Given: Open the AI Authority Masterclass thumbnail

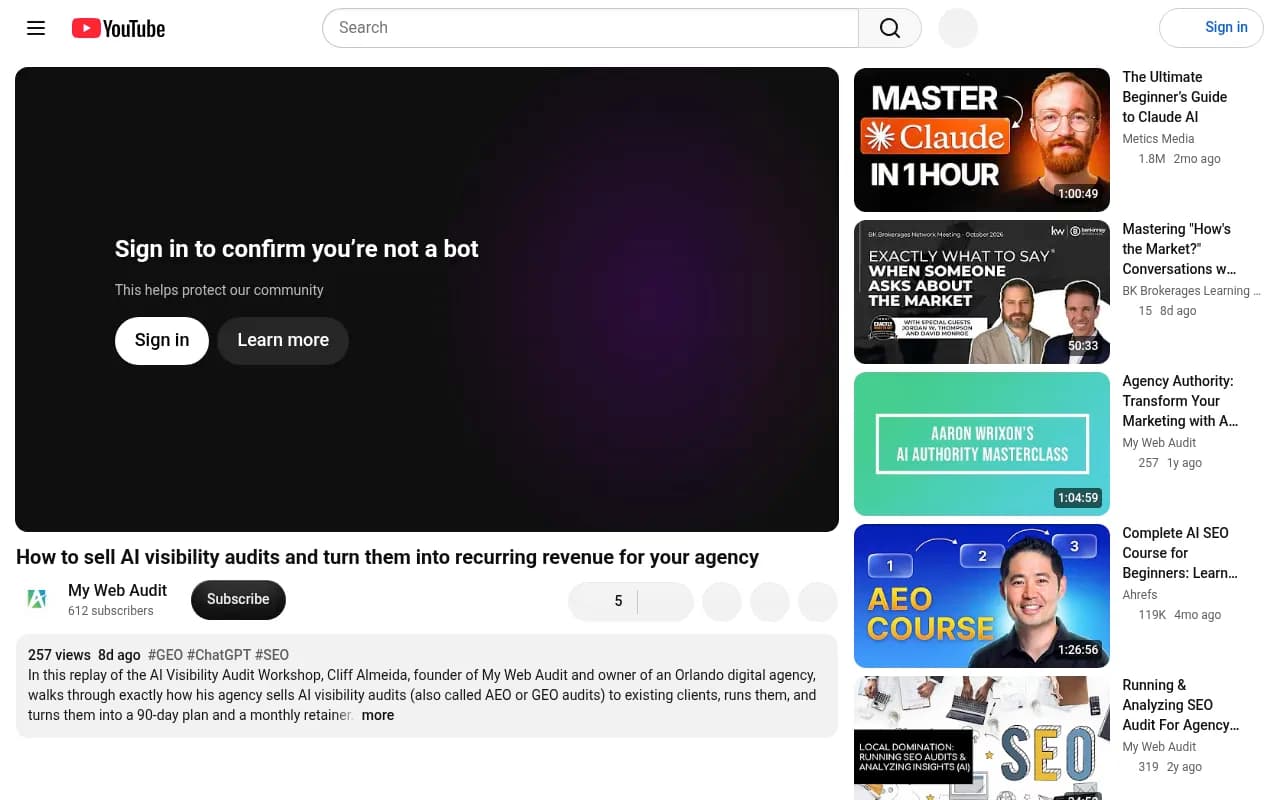Looking at the screenshot, I should (x=982, y=444).
